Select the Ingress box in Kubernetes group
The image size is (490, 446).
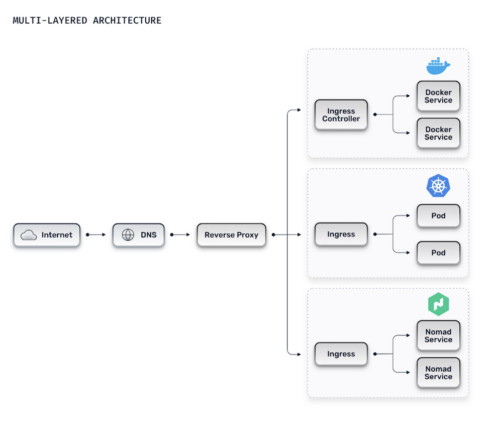tap(341, 234)
